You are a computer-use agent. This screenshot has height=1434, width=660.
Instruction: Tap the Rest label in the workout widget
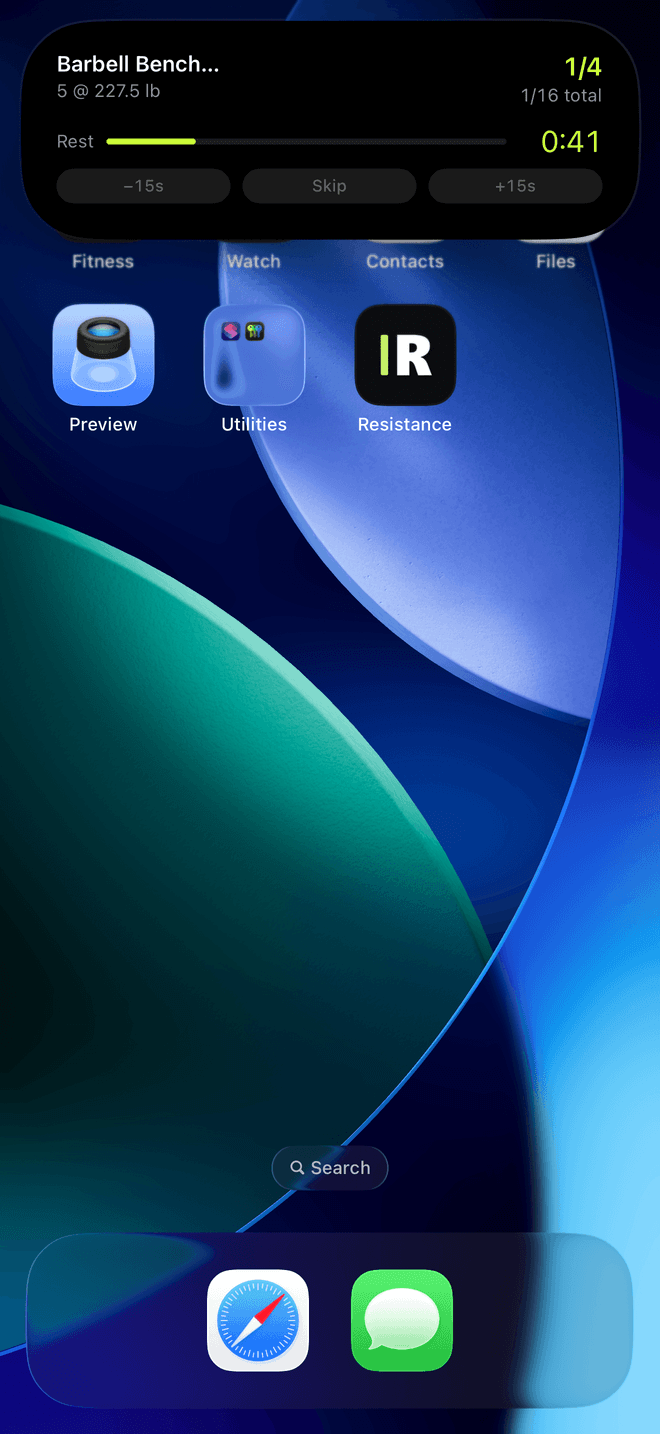tap(75, 142)
